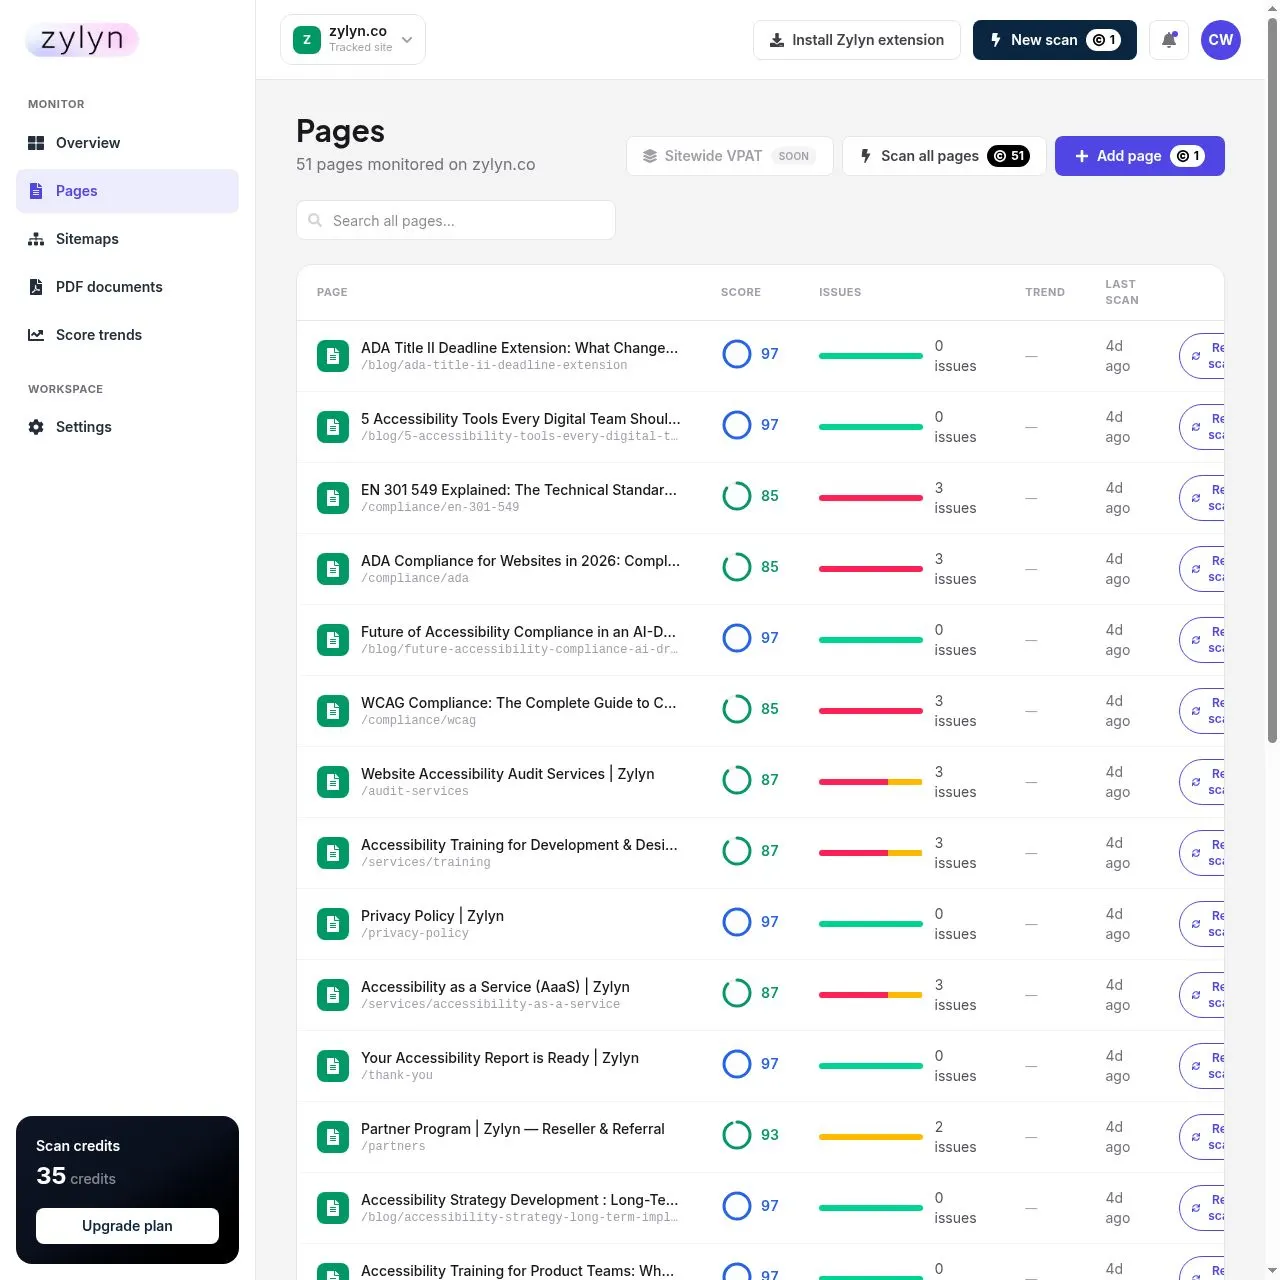Screen dimensions: 1280x1280
Task: Click page icon for Accessibility as a Service row
Action: [333, 995]
